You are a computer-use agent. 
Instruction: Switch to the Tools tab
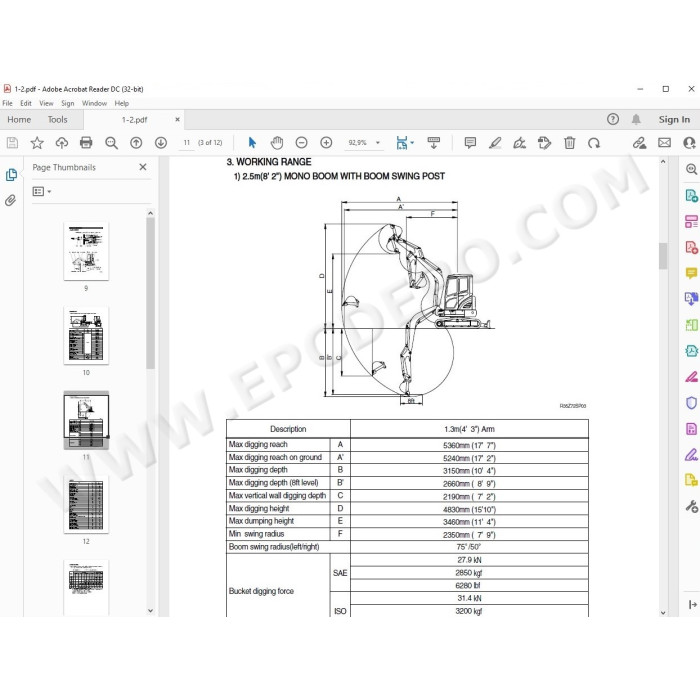[58, 120]
